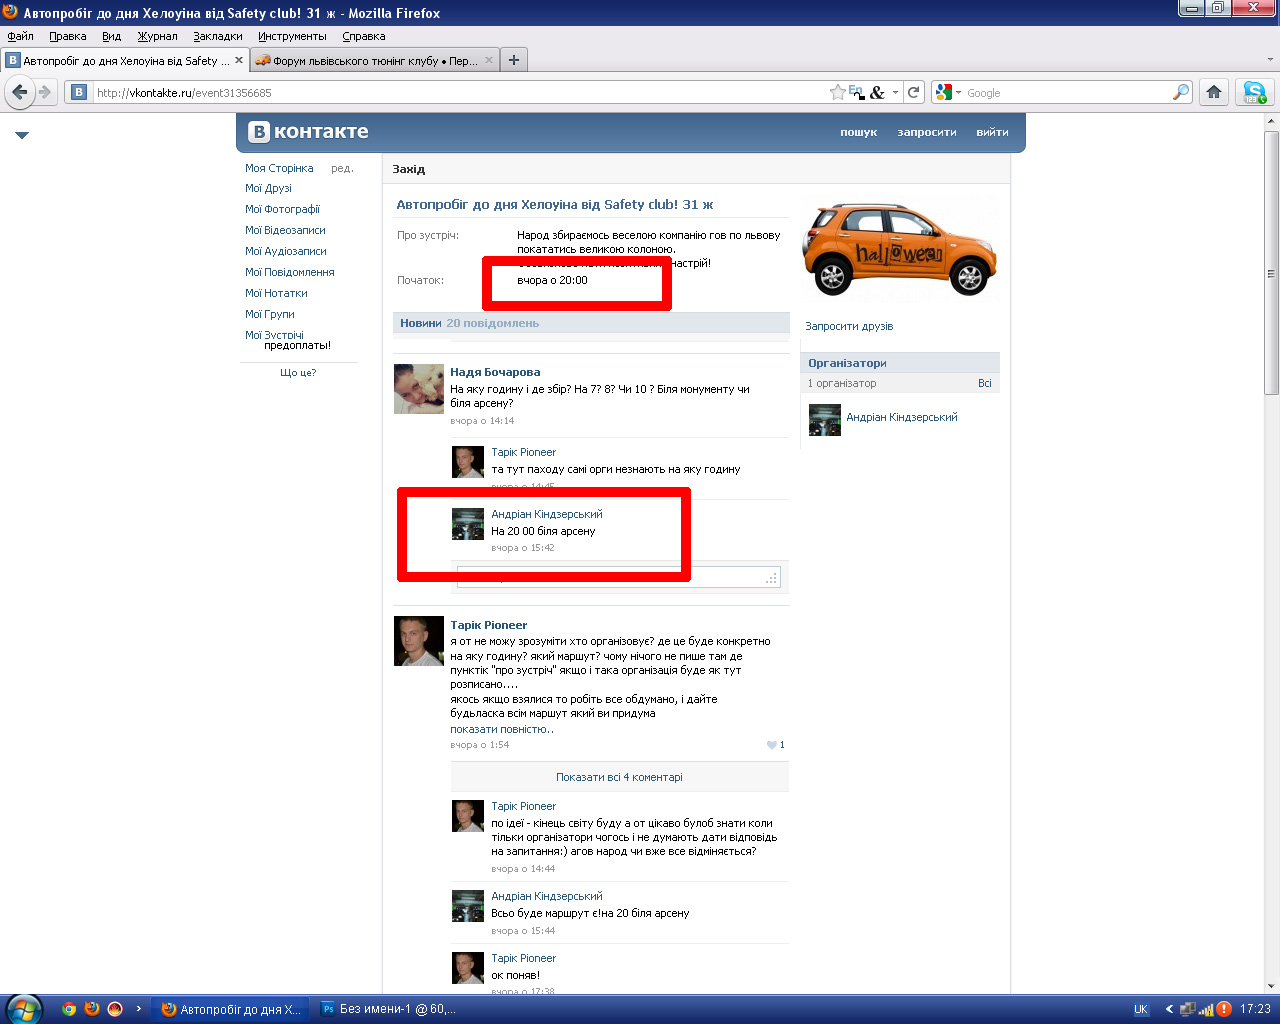The width and height of the screenshot is (1280, 1024).
Task: Open the Firefox home page icon
Action: coord(1214,92)
